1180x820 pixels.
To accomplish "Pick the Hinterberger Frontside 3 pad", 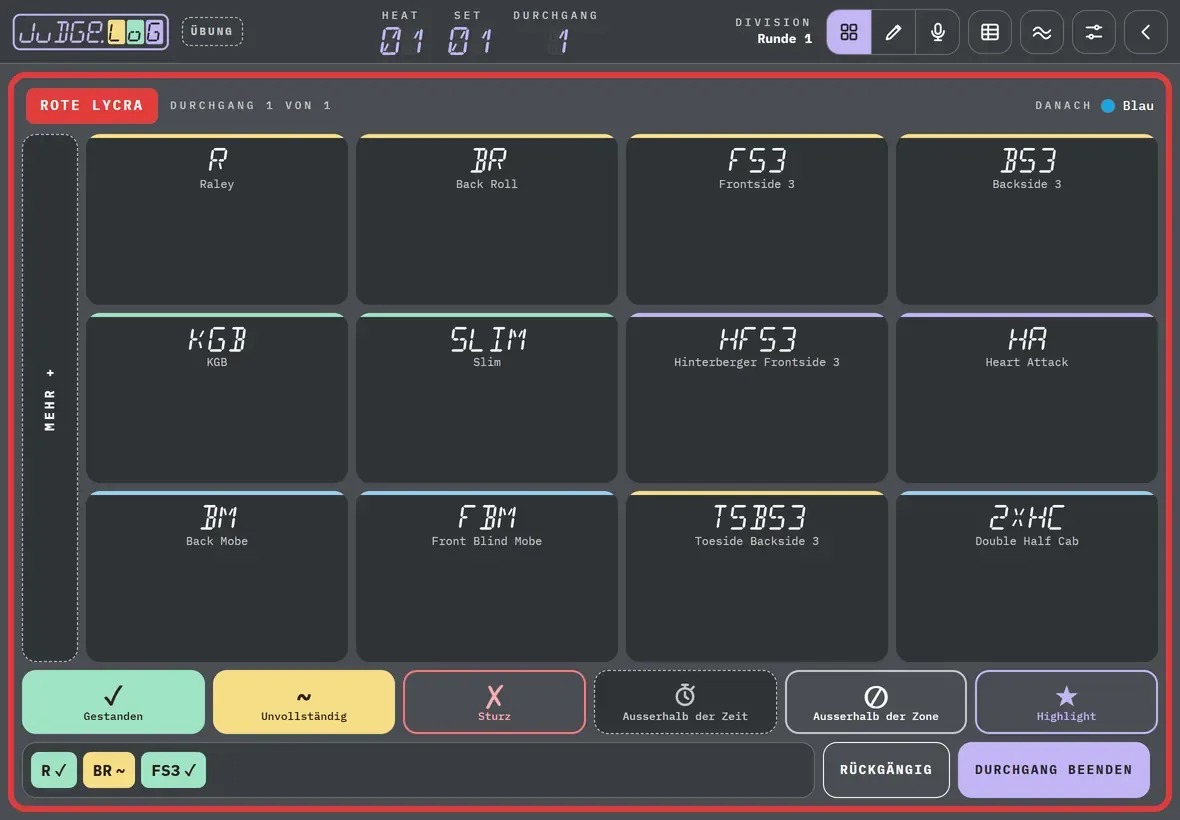I will pos(756,398).
